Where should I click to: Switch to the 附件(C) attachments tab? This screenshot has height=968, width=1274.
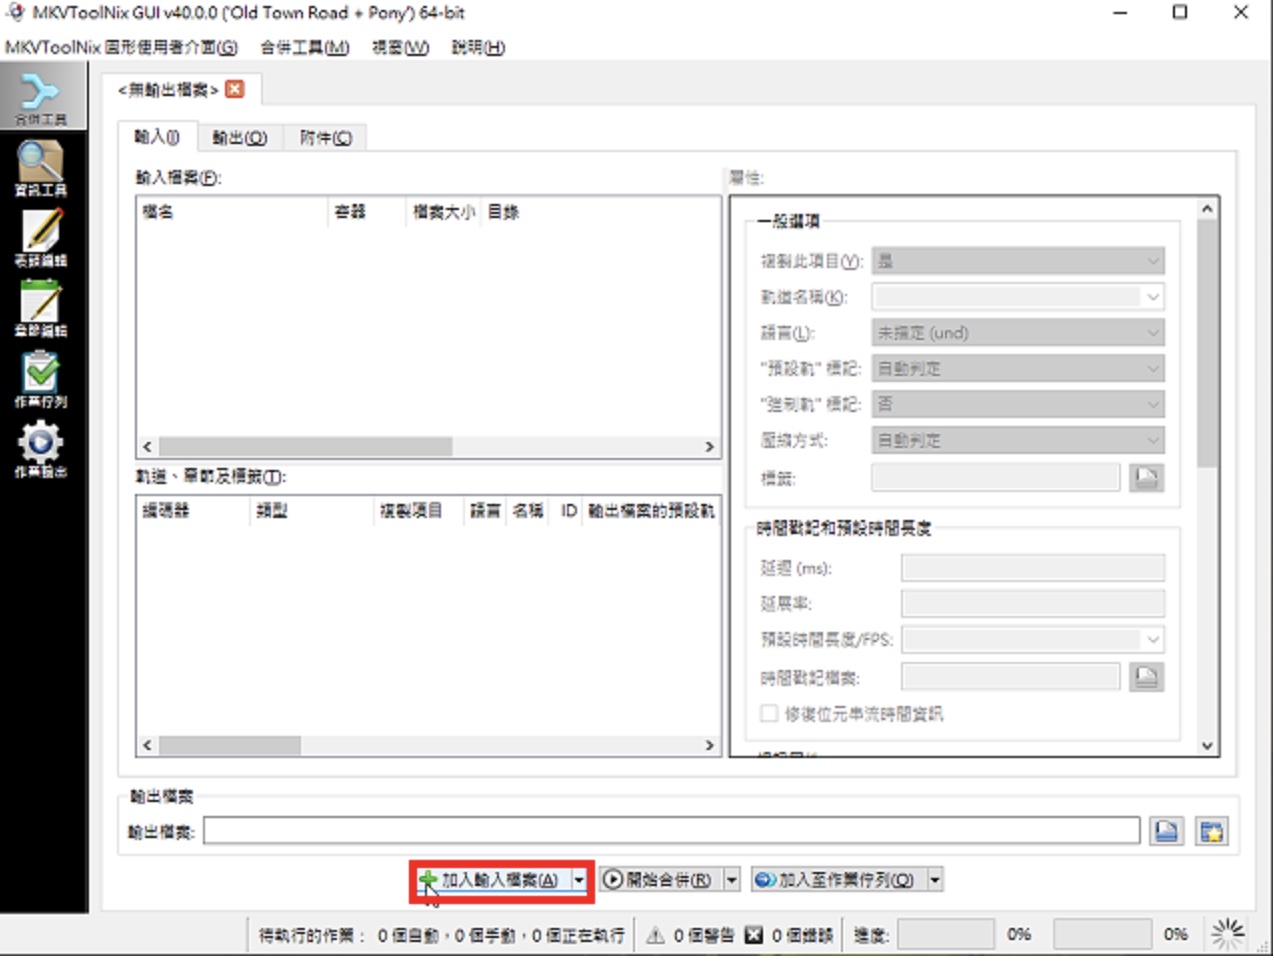click(326, 138)
